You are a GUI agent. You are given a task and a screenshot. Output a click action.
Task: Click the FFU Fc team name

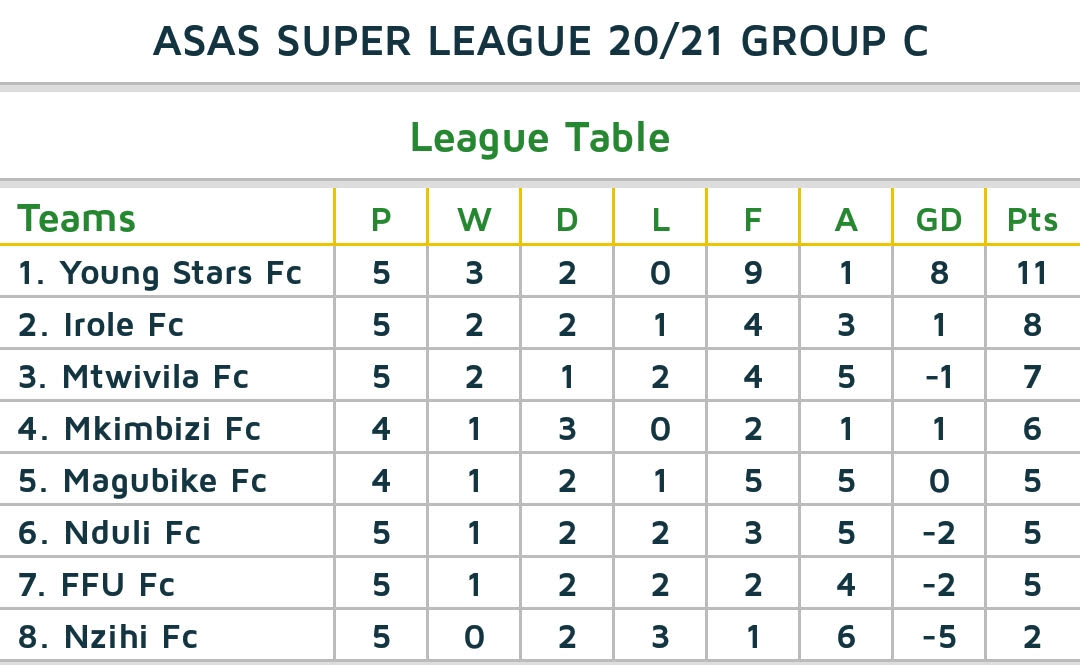click(96, 584)
